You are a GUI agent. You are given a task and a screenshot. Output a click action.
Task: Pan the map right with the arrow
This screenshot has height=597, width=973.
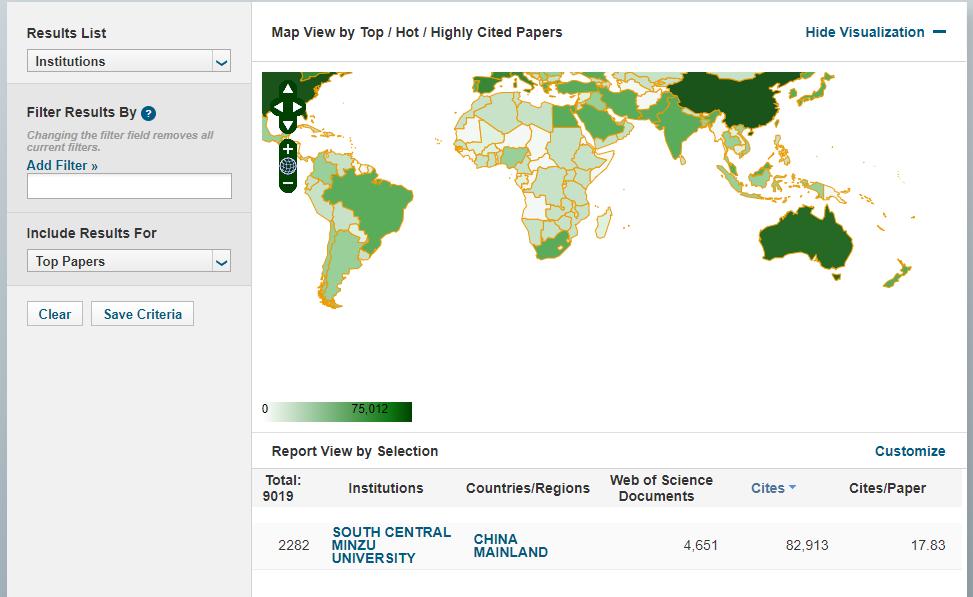click(x=299, y=107)
